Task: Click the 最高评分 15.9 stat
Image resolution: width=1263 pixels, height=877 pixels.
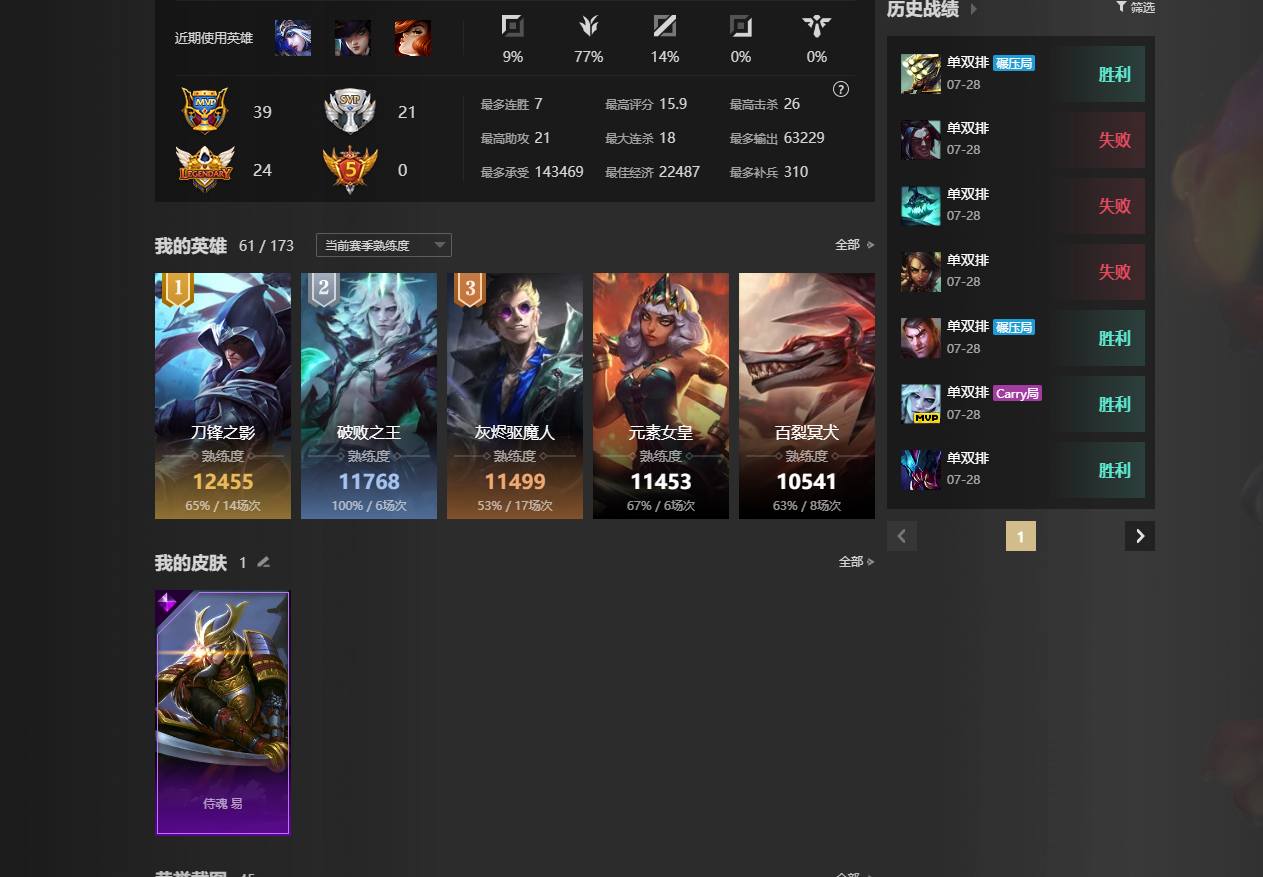Action: tap(646, 104)
